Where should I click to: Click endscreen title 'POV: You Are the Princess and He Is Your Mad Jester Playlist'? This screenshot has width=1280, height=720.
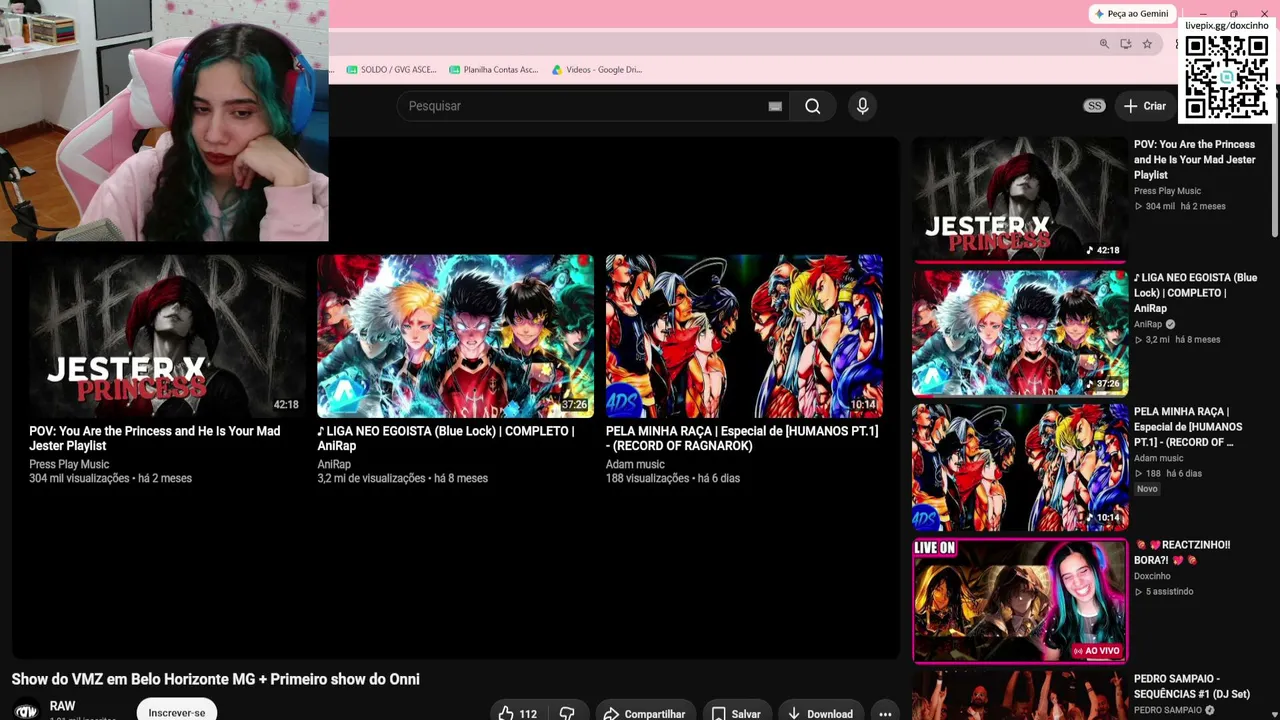(155, 438)
